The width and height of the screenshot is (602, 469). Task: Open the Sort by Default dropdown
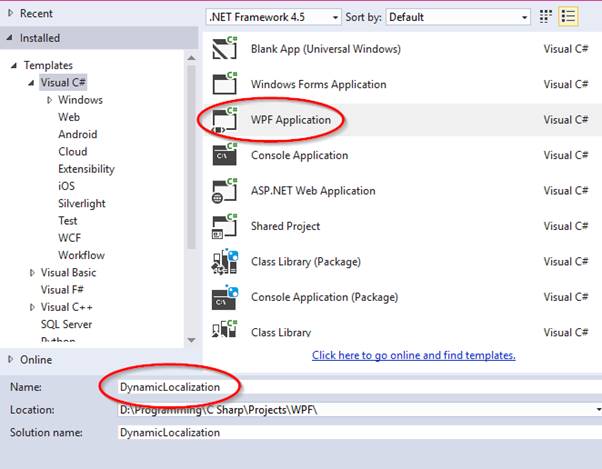[458, 17]
